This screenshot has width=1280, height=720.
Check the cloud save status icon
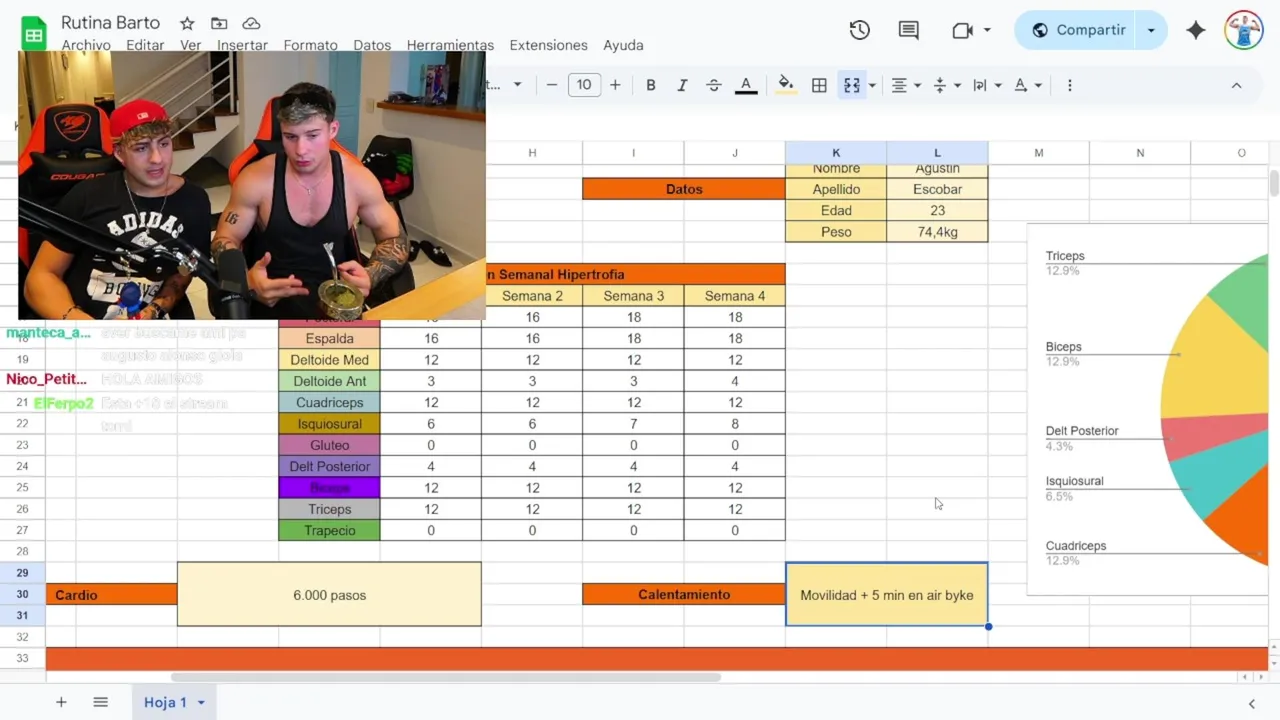pyautogui.click(x=251, y=23)
